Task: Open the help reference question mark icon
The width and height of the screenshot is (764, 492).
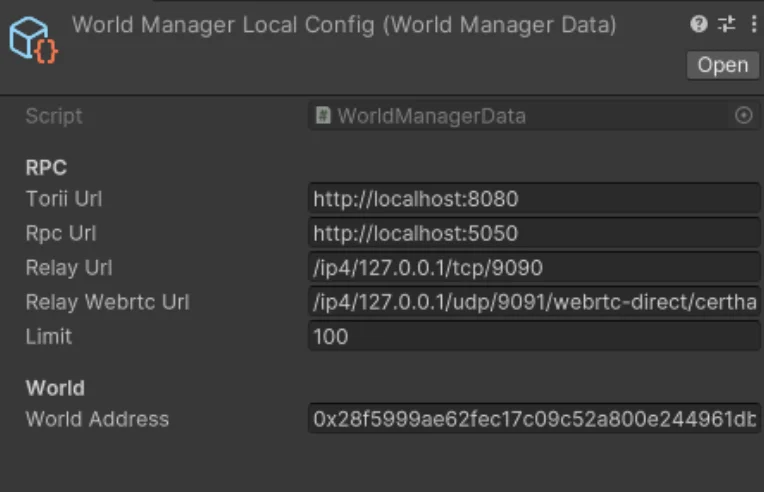Action: coord(699,25)
